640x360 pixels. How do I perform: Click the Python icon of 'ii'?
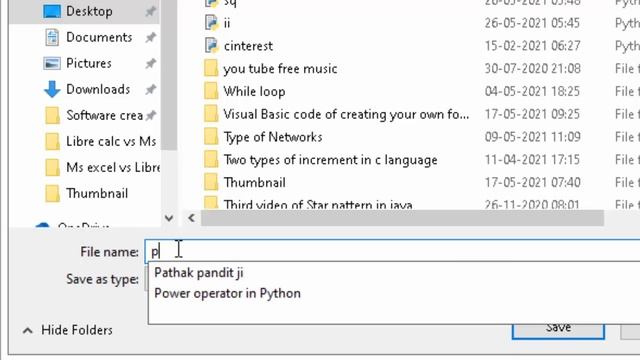click(211, 22)
